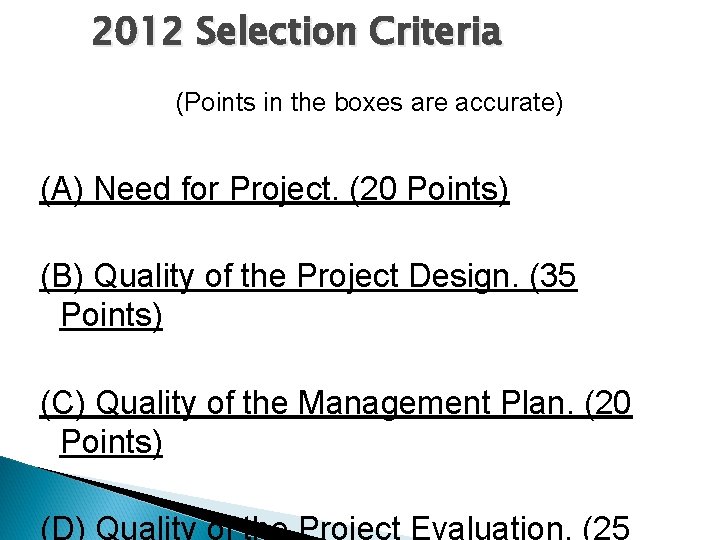Click the (D) marker
Screen dimensions: 720x540
63,527
